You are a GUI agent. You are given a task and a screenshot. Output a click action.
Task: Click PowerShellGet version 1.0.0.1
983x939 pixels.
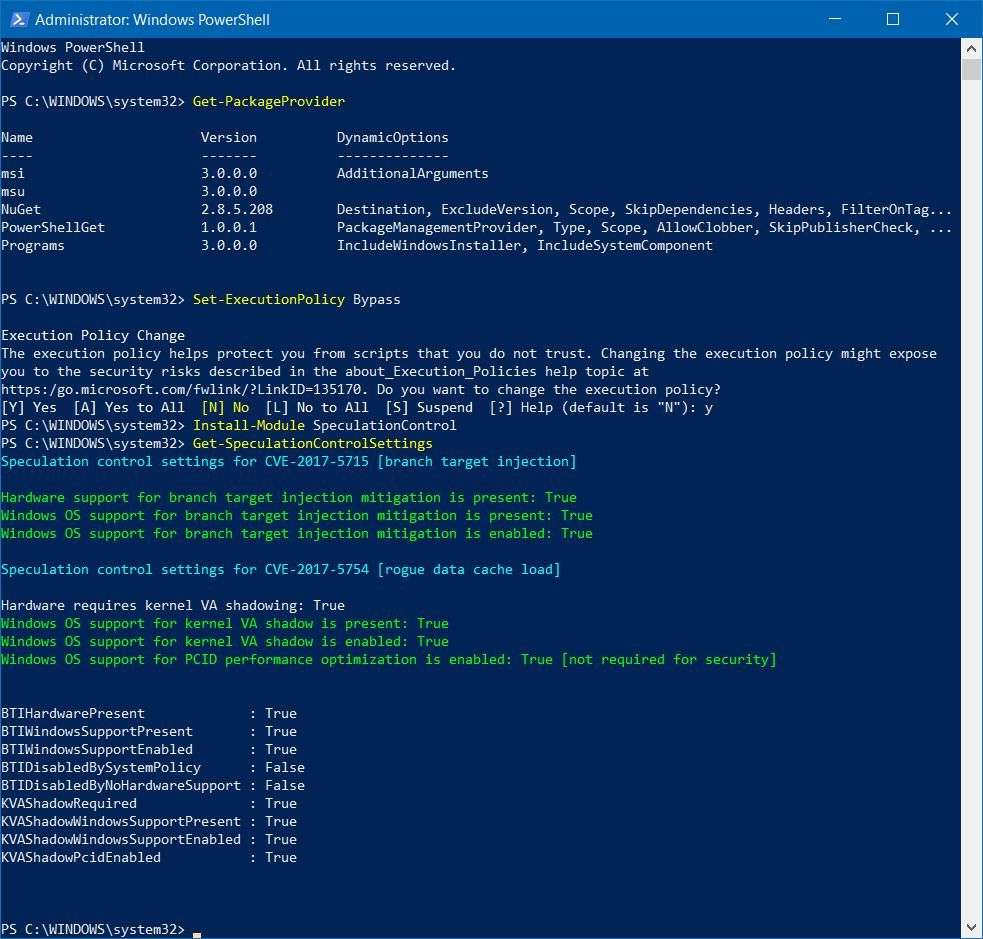pos(229,228)
